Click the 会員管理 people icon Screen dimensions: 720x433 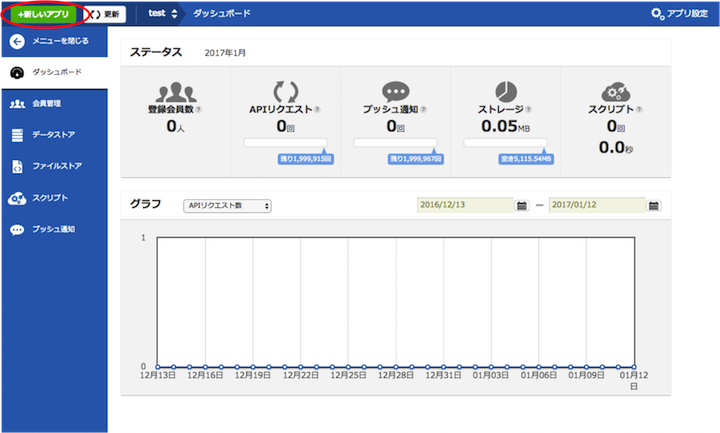click(17, 104)
